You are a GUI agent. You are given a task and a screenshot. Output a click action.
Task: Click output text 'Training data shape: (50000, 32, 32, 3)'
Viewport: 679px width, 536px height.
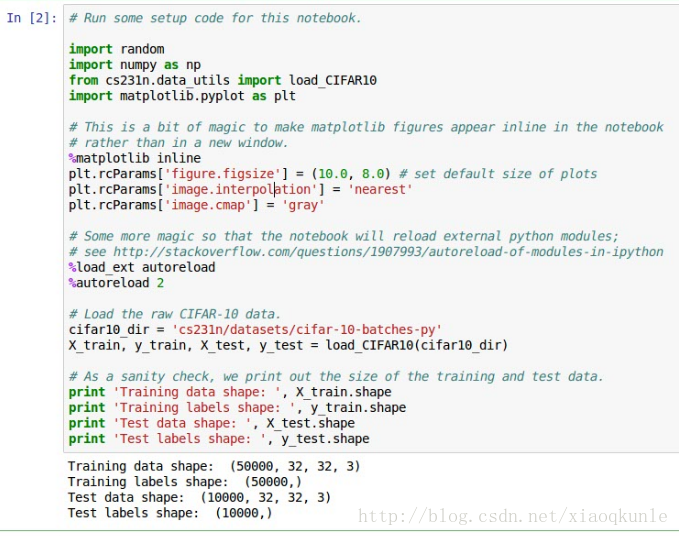[213, 466]
